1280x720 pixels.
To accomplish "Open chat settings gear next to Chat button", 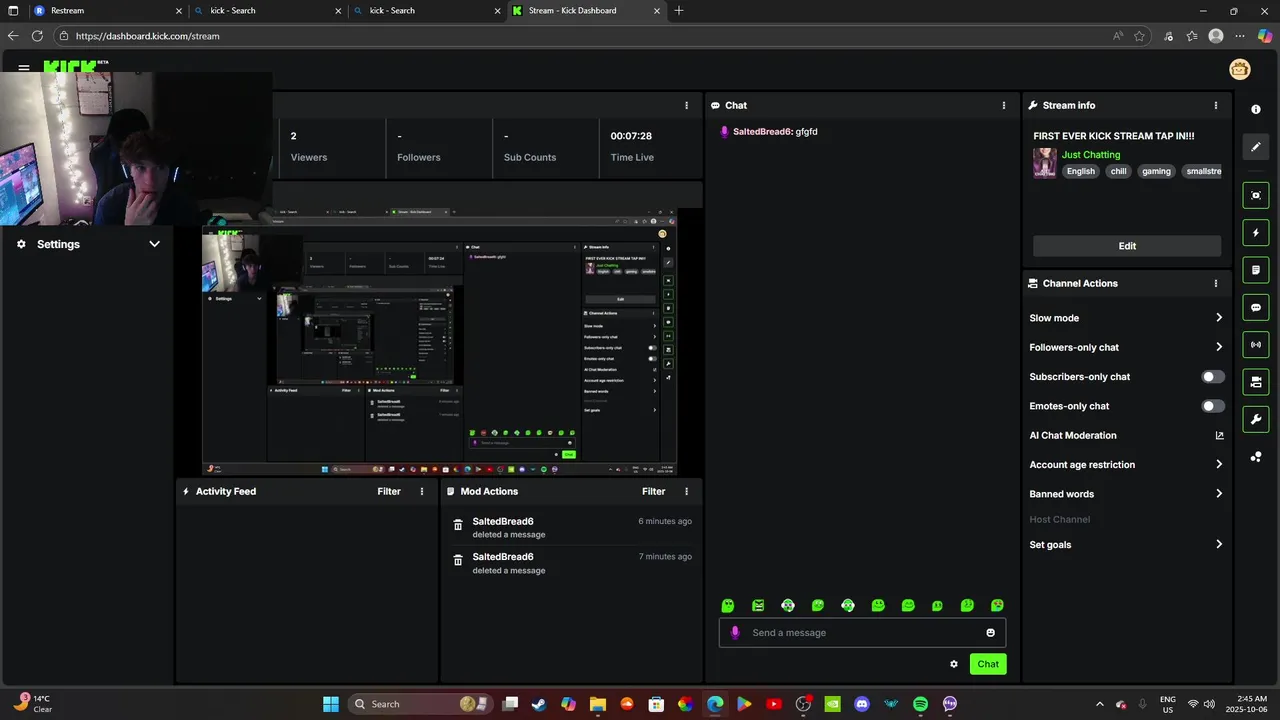I will coord(954,664).
